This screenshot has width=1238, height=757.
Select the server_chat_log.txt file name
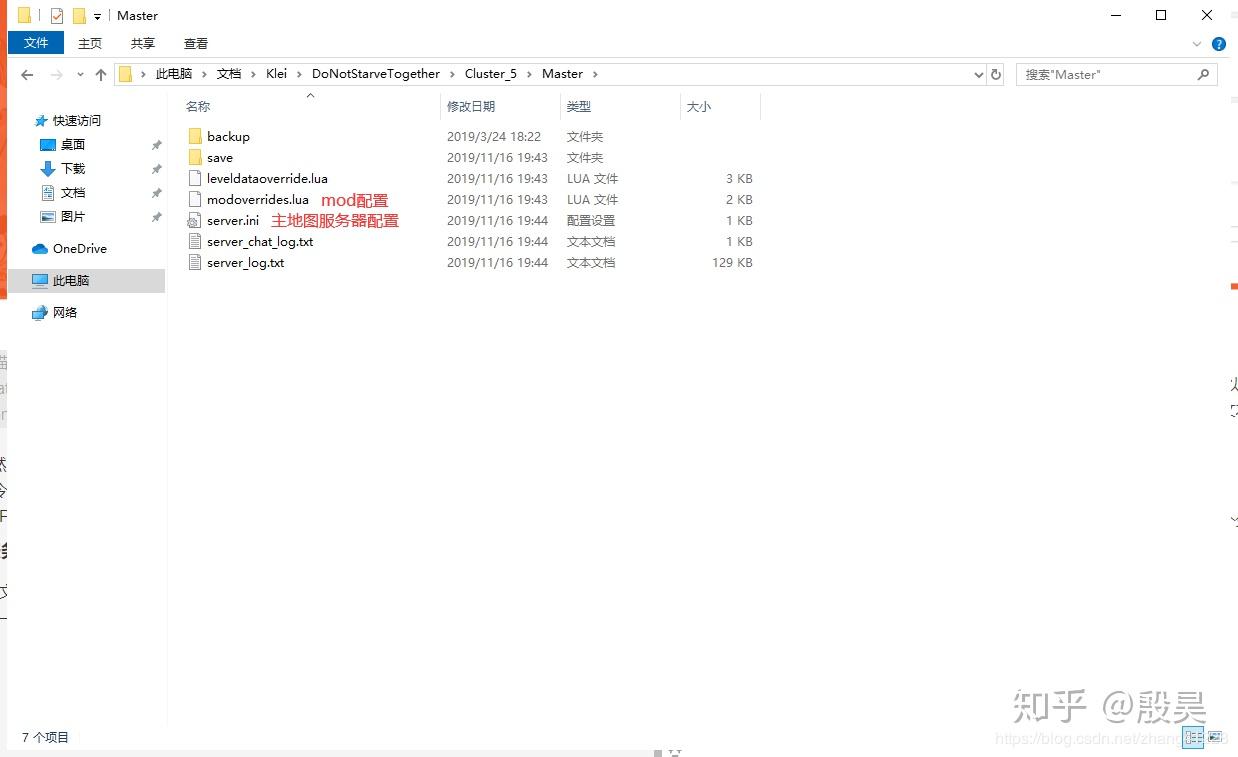point(260,241)
